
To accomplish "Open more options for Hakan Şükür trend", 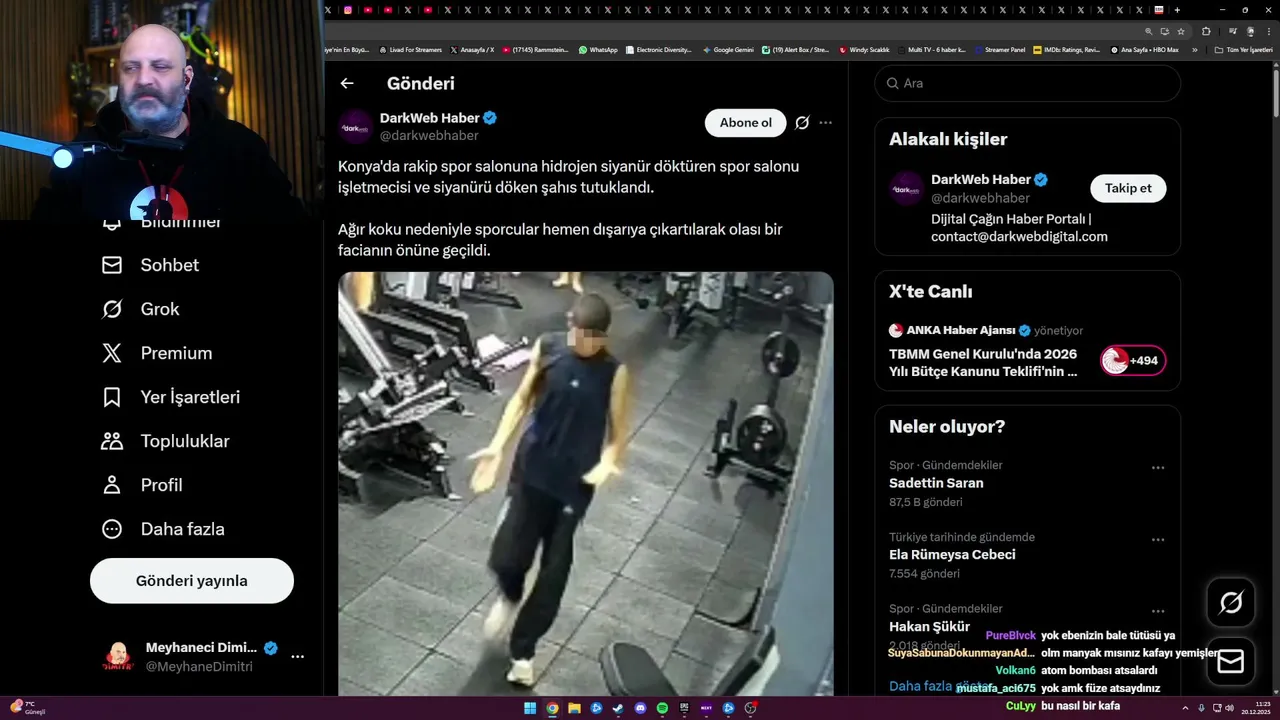I will click(x=1158, y=611).
